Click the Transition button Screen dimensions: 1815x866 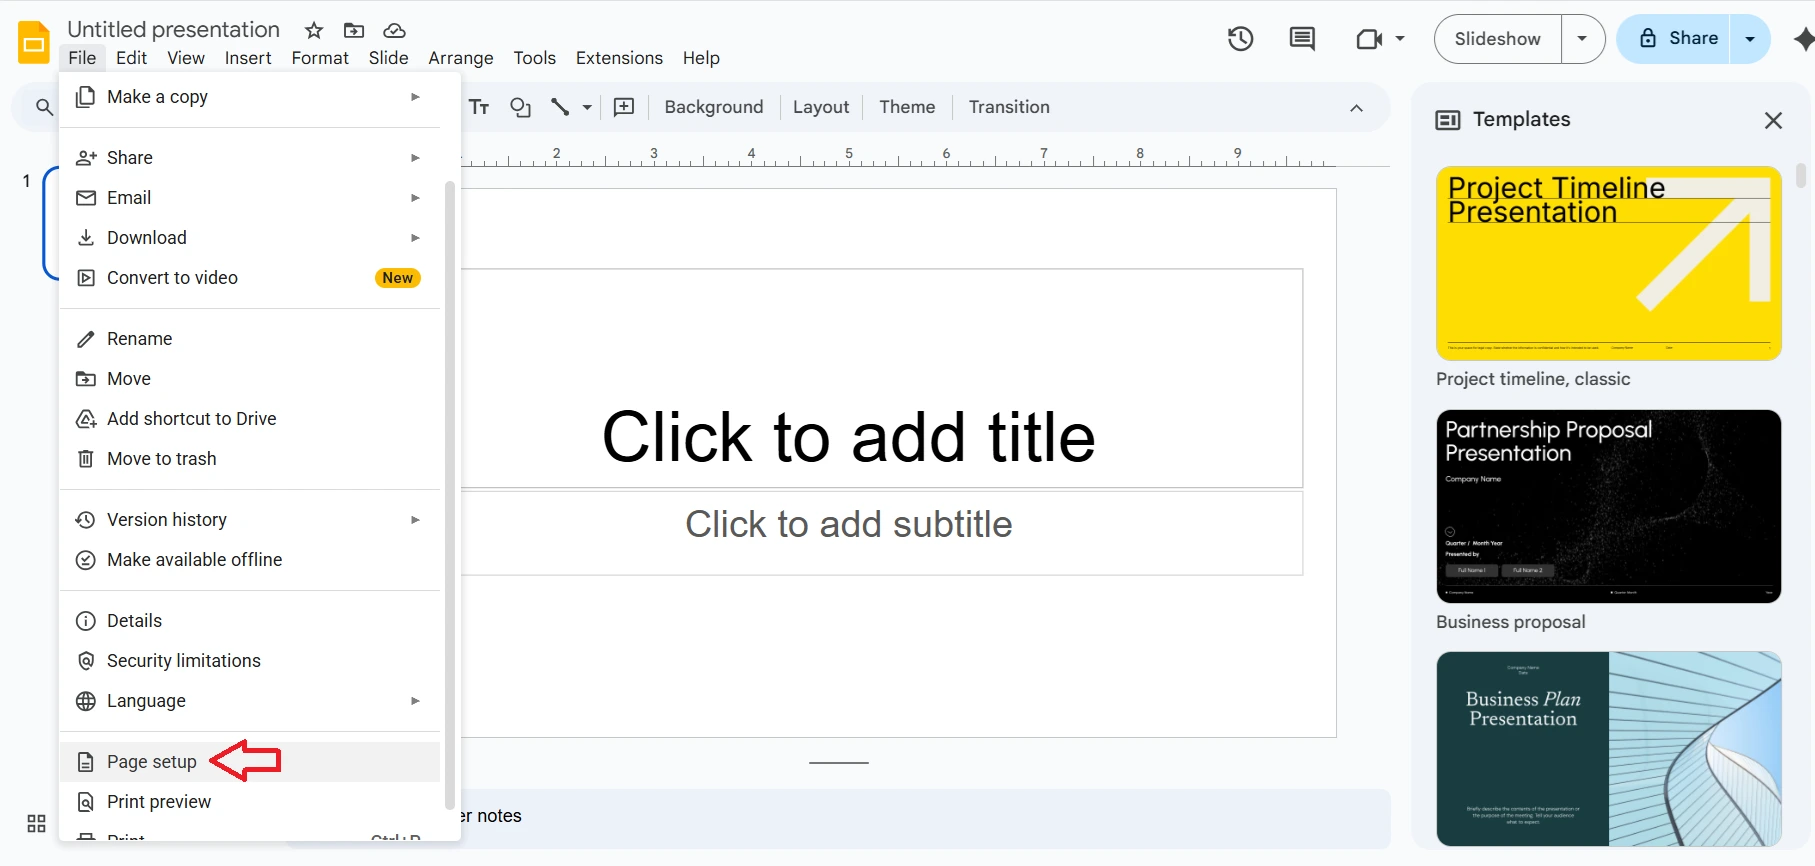pyautogui.click(x=1009, y=107)
